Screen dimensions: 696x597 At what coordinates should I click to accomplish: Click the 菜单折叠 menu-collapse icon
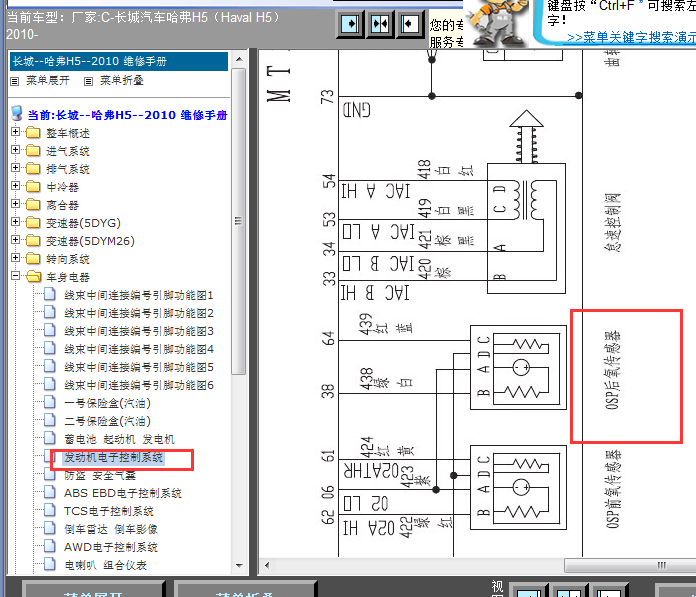[x=88, y=81]
